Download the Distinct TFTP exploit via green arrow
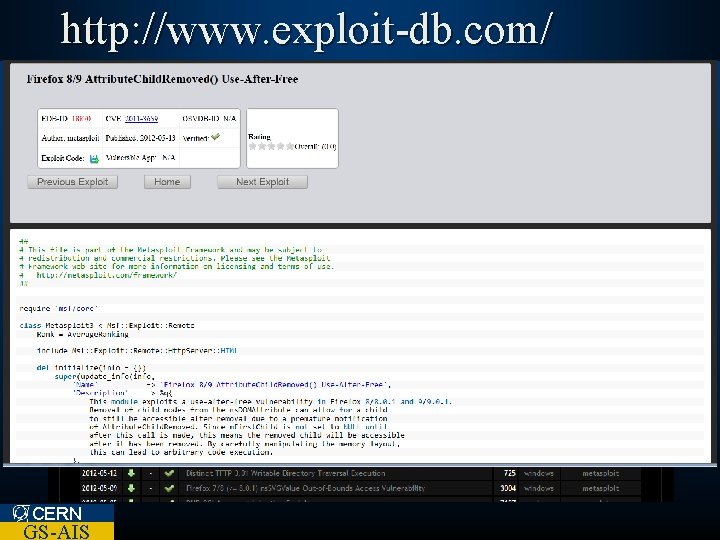Image resolution: width=720 pixels, height=540 pixels. pos(131,473)
